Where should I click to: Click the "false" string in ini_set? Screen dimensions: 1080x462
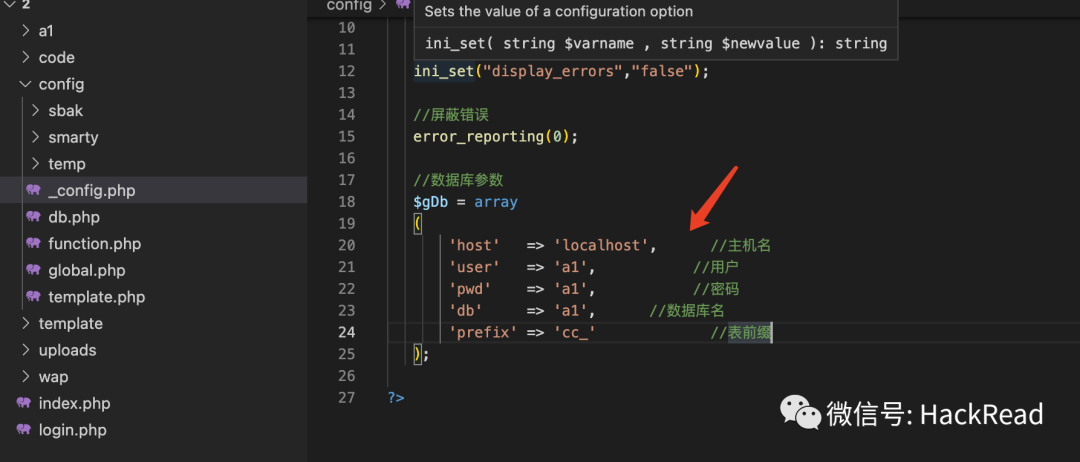click(x=663, y=71)
